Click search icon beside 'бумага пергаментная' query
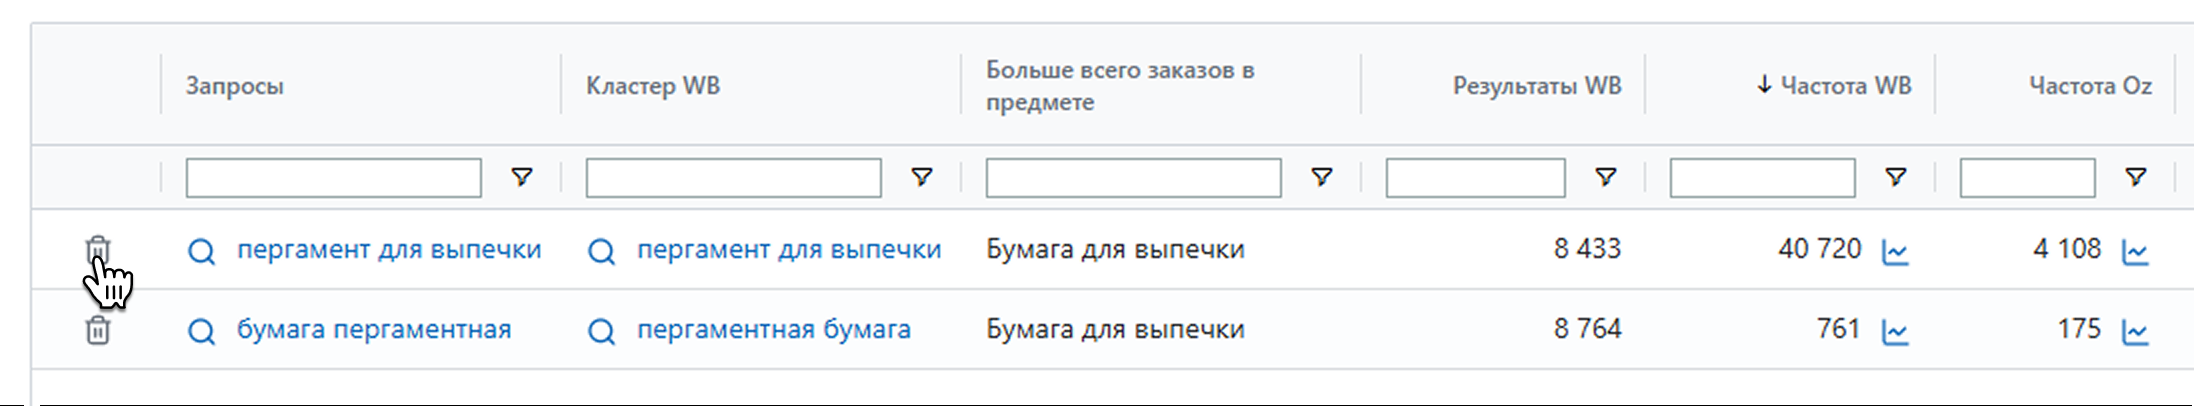 (201, 331)
